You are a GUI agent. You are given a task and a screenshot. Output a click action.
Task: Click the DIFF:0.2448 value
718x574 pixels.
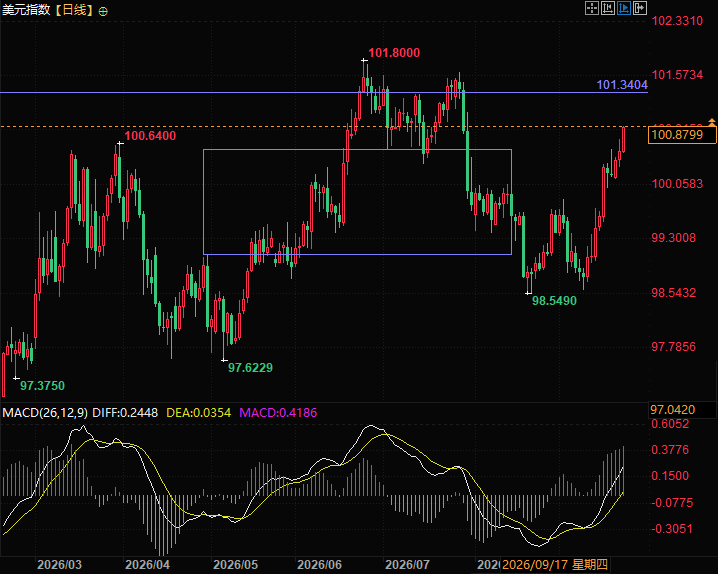(125, 413)
